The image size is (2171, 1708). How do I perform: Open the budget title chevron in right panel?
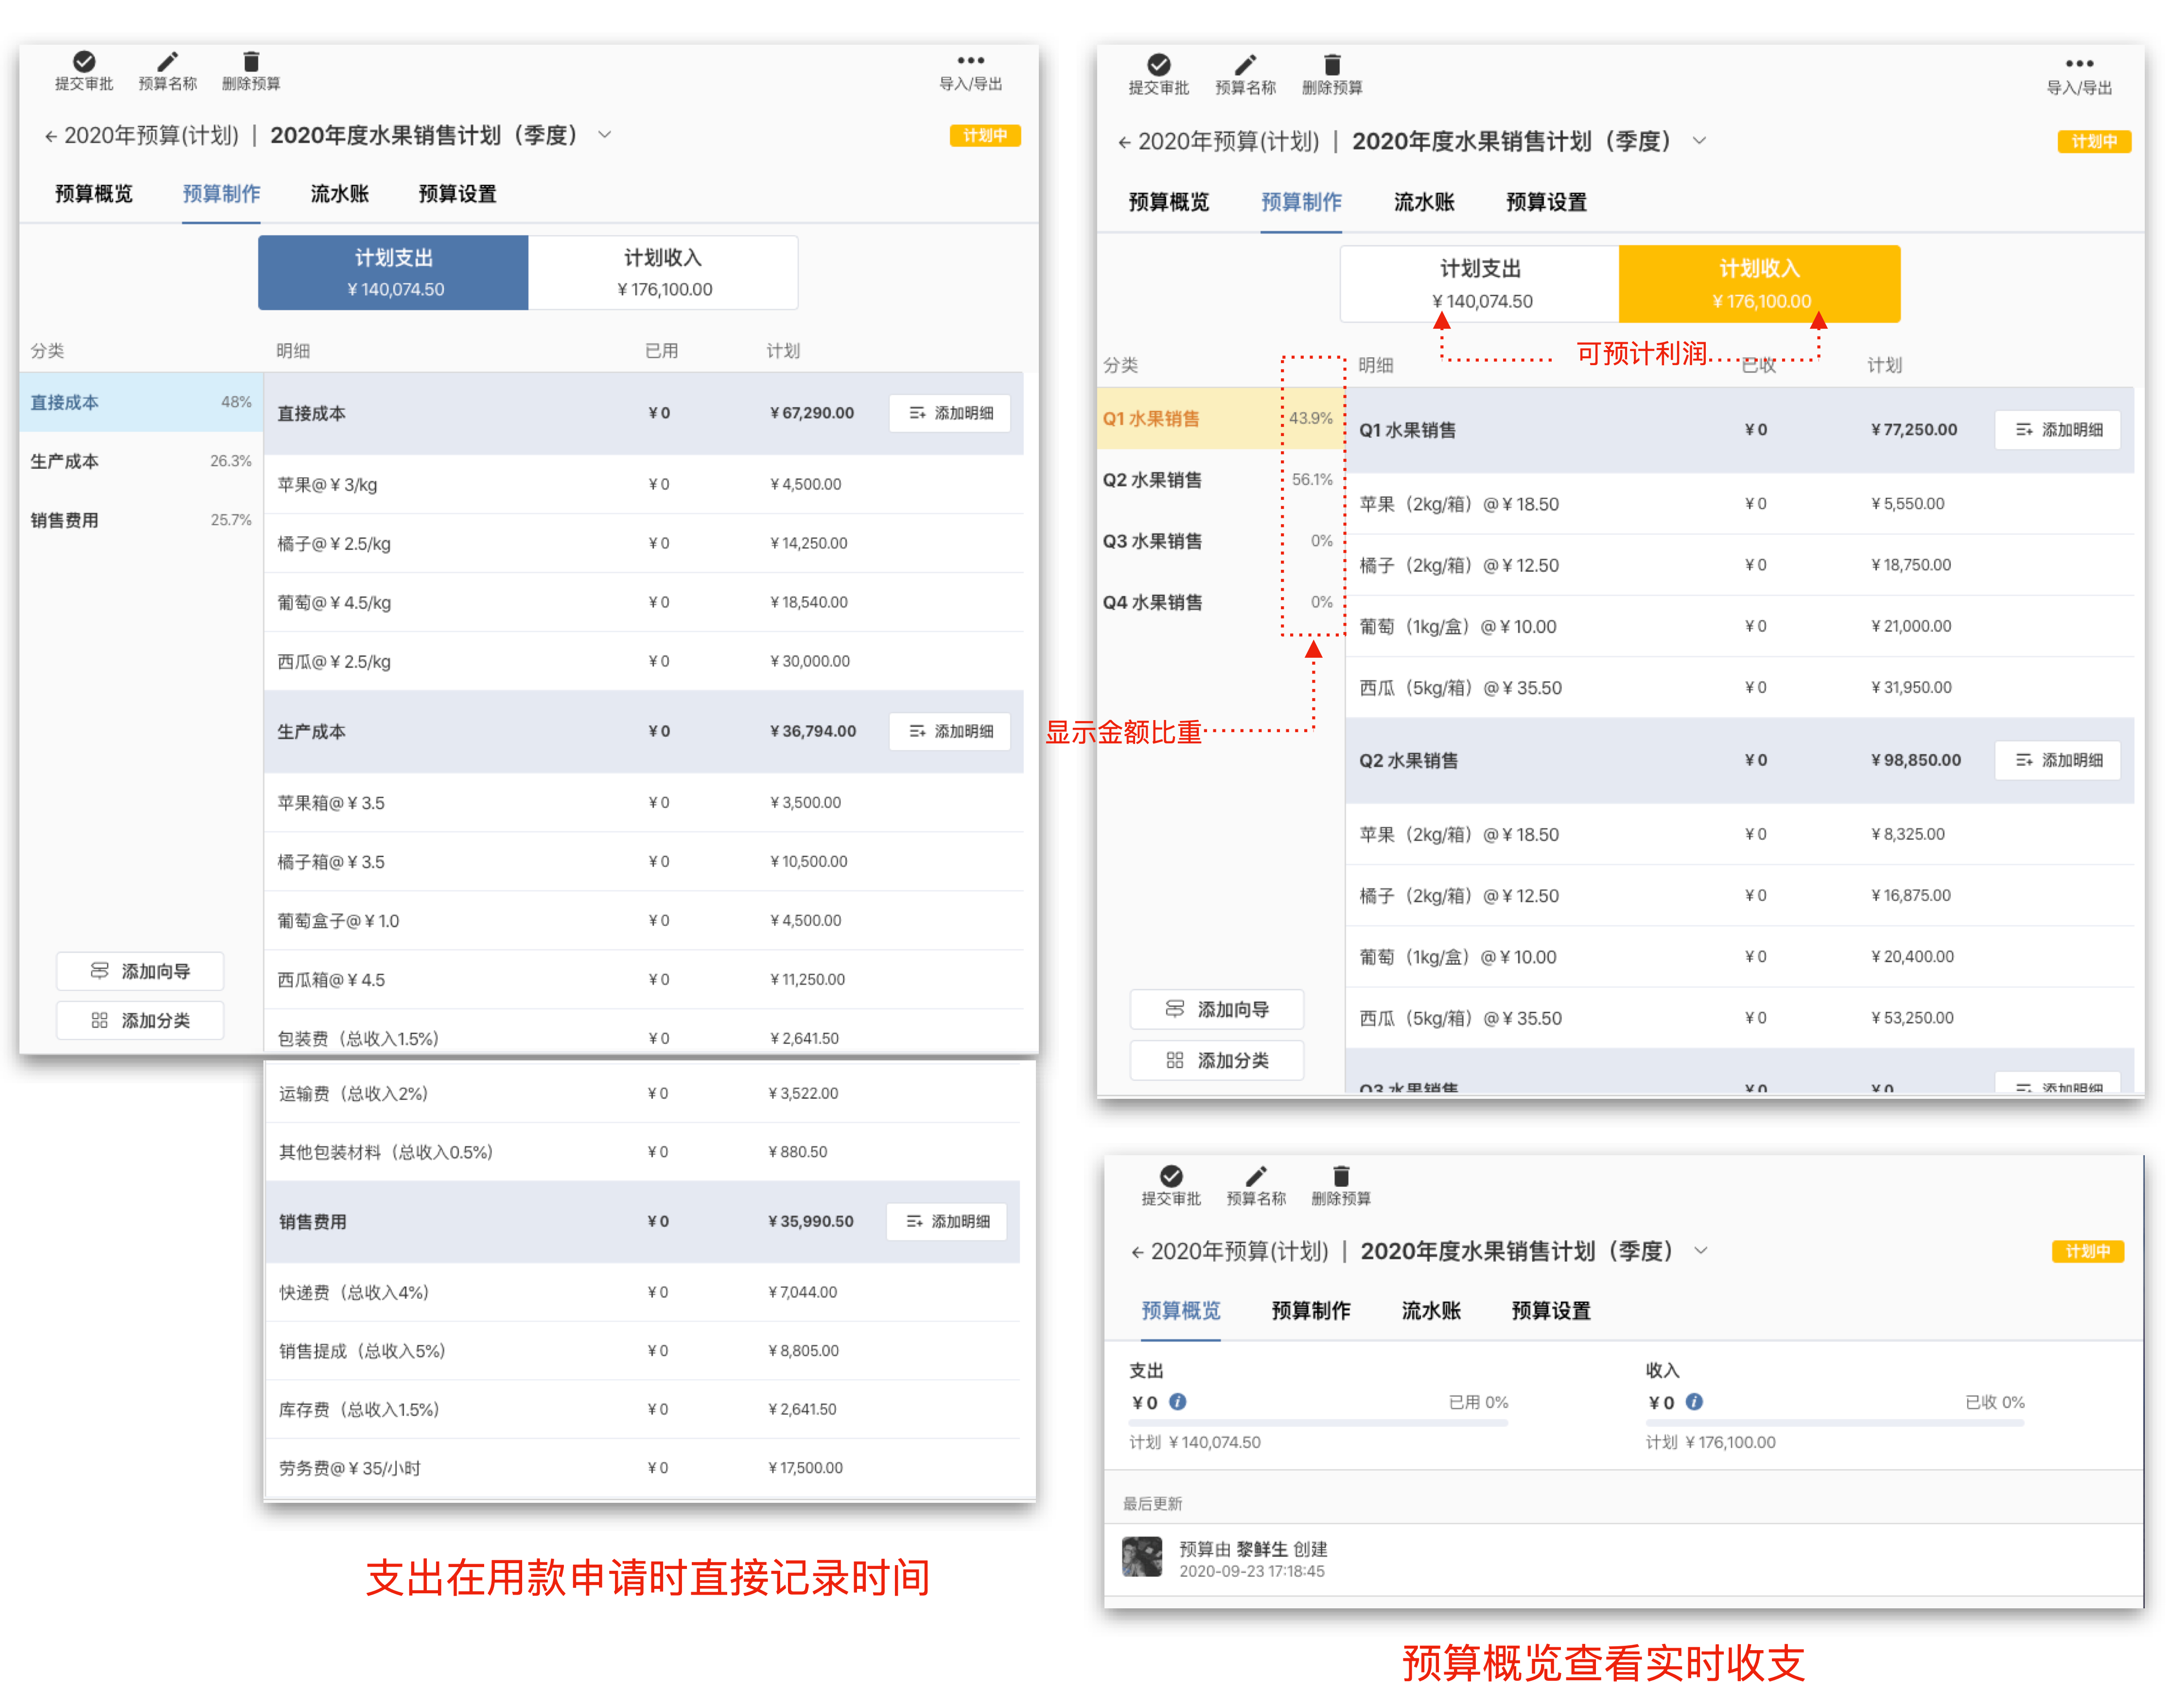click(x=1700, y=141)
